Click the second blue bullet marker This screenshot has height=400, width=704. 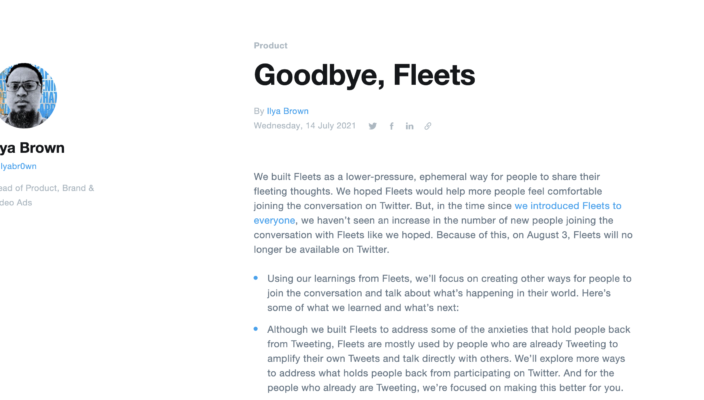click(257, 327)
